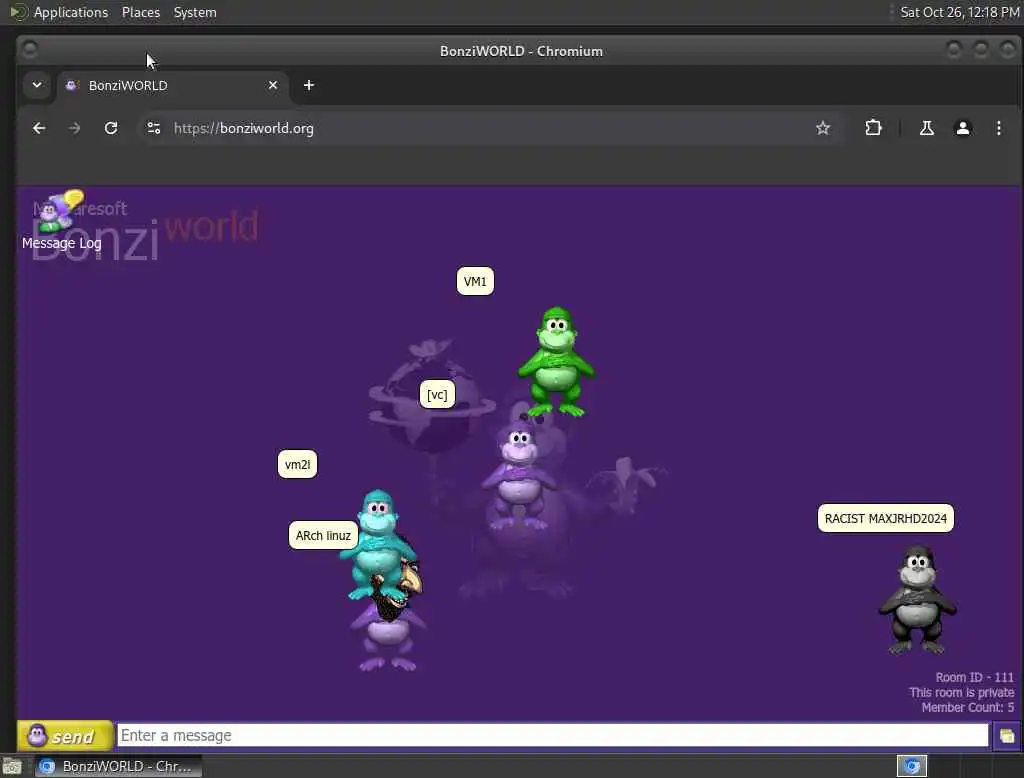Open the Message Log icon
Viewport: 1024px width, 778px height.
click(x=60, y=219)
